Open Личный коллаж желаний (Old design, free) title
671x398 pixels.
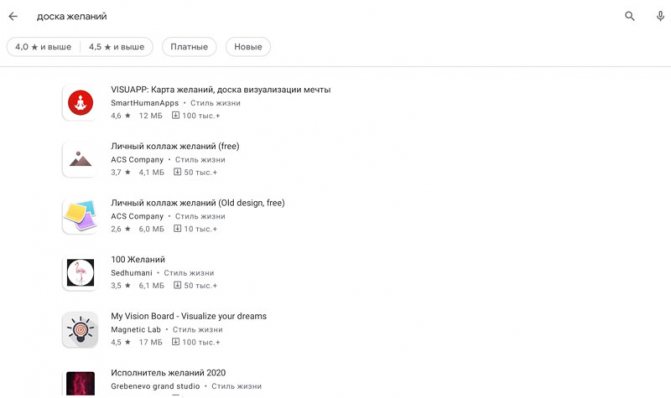coord(198,203)
